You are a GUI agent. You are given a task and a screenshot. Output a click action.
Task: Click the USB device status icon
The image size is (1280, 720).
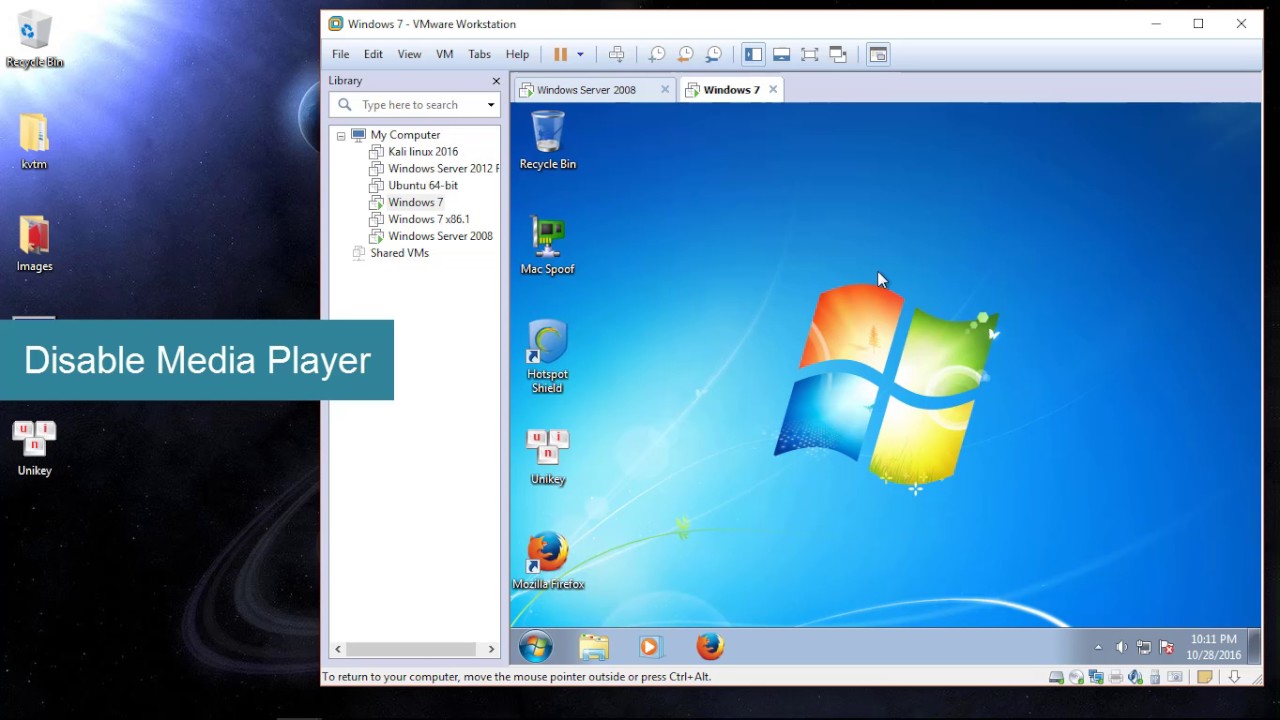point(1155,677)
